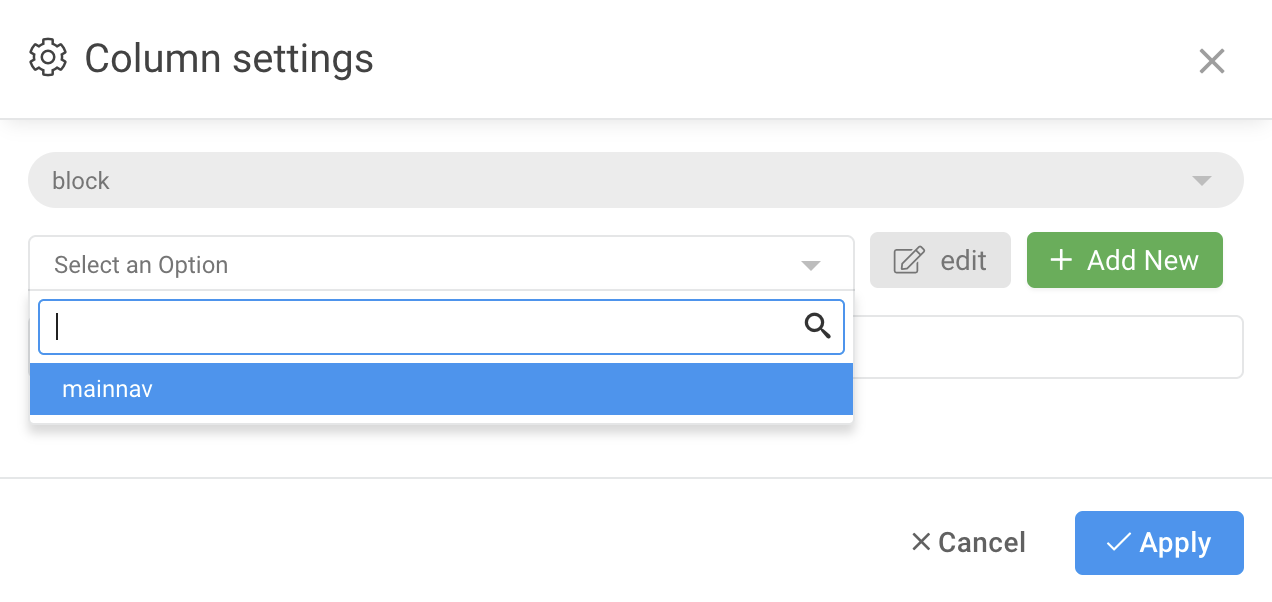This screenshot has height=602, width=1272.
Task: Click the gear icon beside Column settings
Action: click(48, 58)
